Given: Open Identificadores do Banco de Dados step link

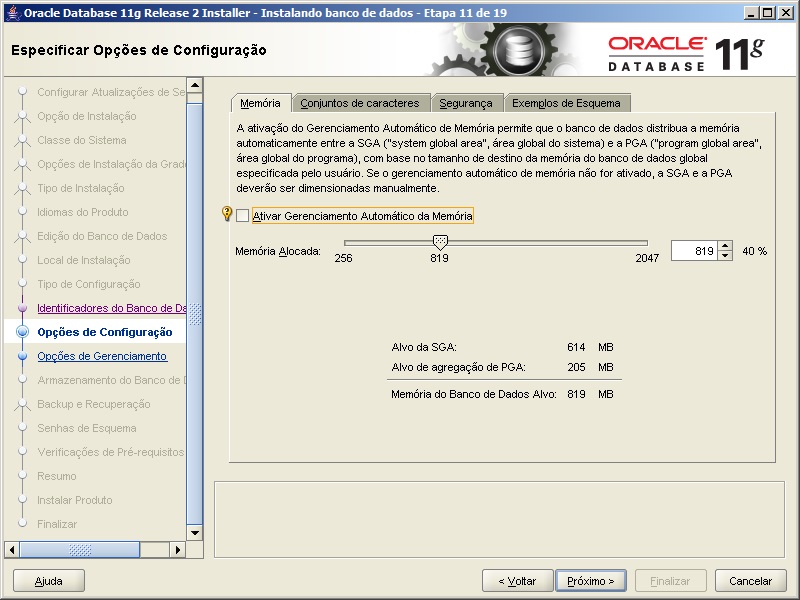Looking at the screenshot, I should [x=112, y=308].
